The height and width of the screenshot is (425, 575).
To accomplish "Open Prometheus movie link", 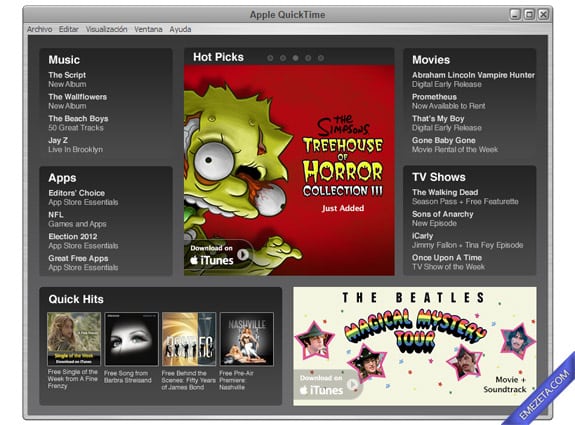I will [448, 101].
